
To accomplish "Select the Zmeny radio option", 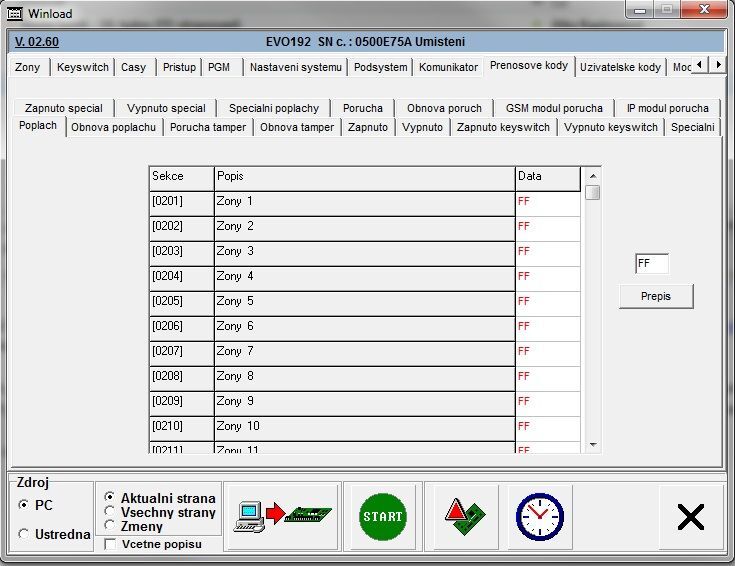I will (110, 526).
